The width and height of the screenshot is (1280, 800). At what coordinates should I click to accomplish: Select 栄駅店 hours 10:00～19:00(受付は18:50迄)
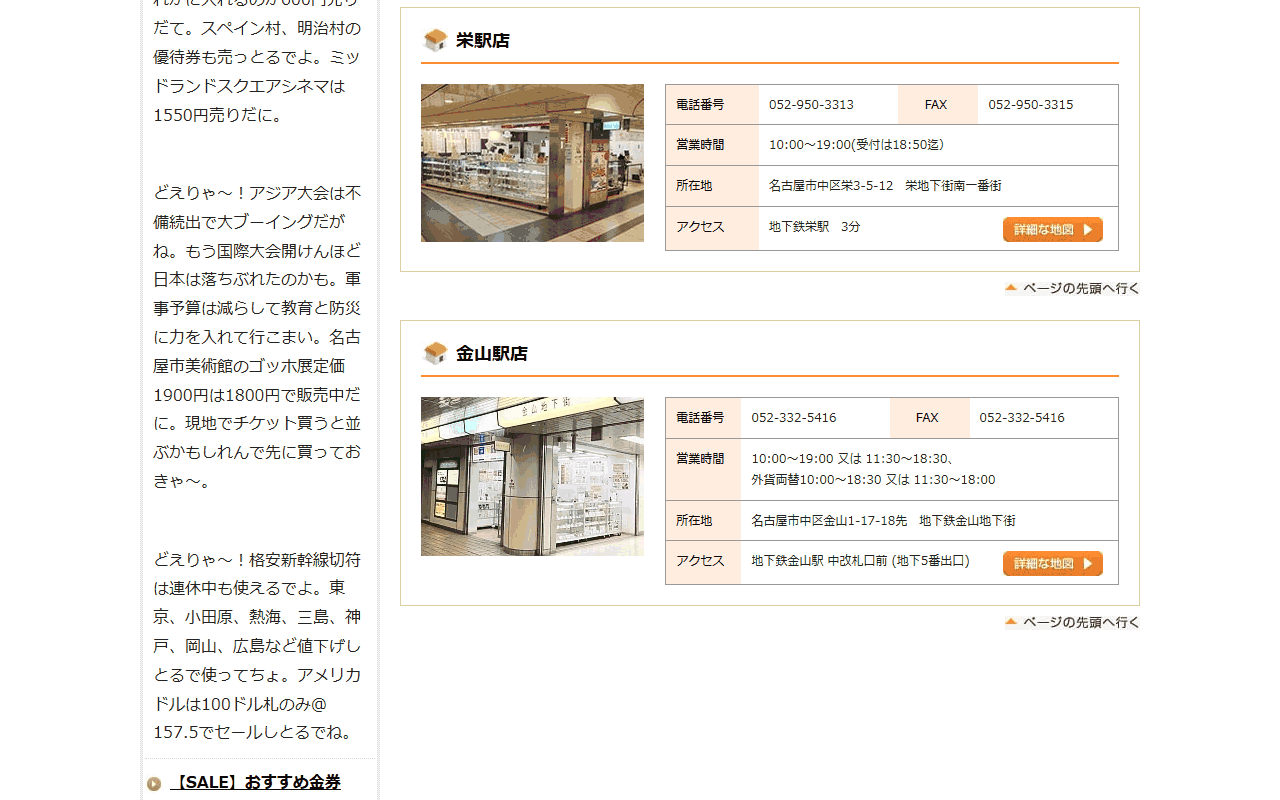pos(856,145)
